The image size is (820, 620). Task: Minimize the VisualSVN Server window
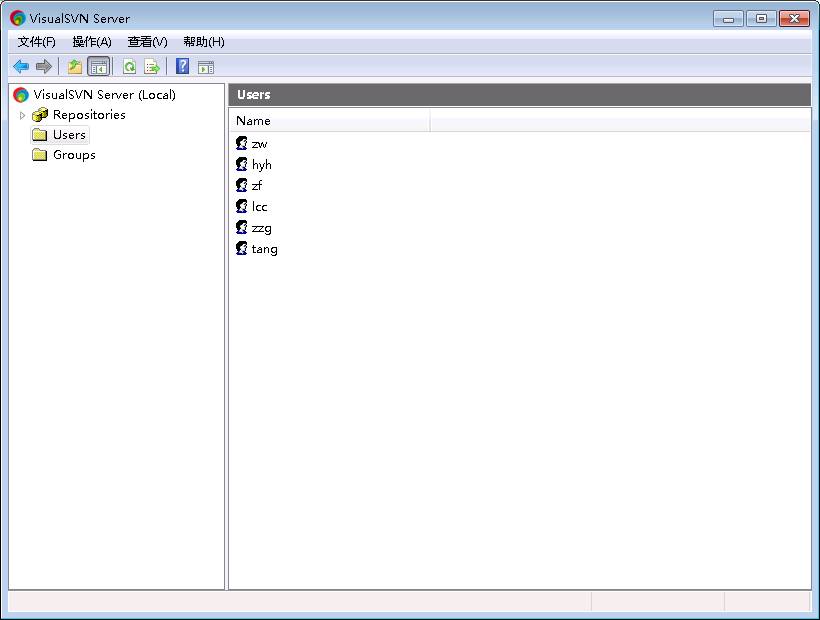click(x=728, y=19)
